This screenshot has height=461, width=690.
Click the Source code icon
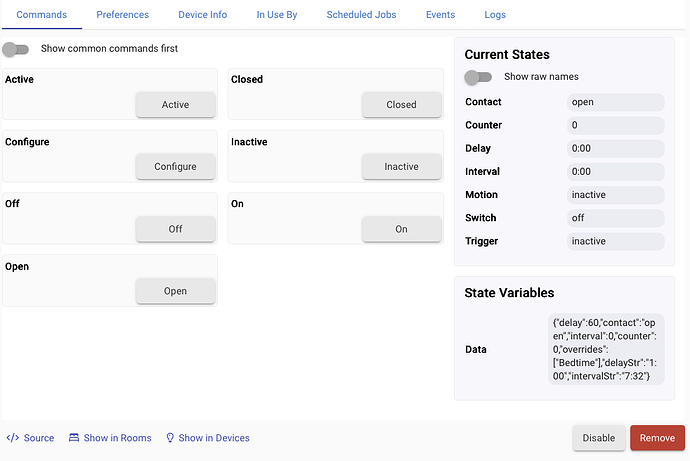point(13,438)
